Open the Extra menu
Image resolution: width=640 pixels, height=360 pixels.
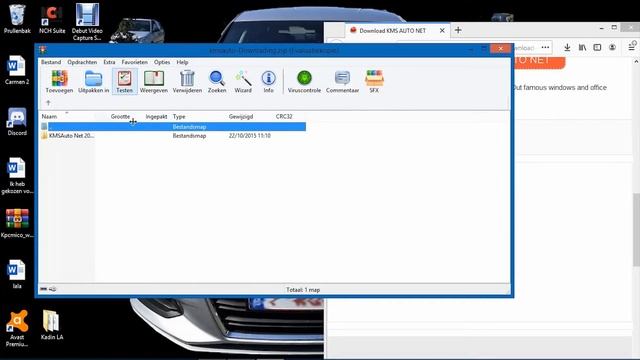click(x=109, y=62)
